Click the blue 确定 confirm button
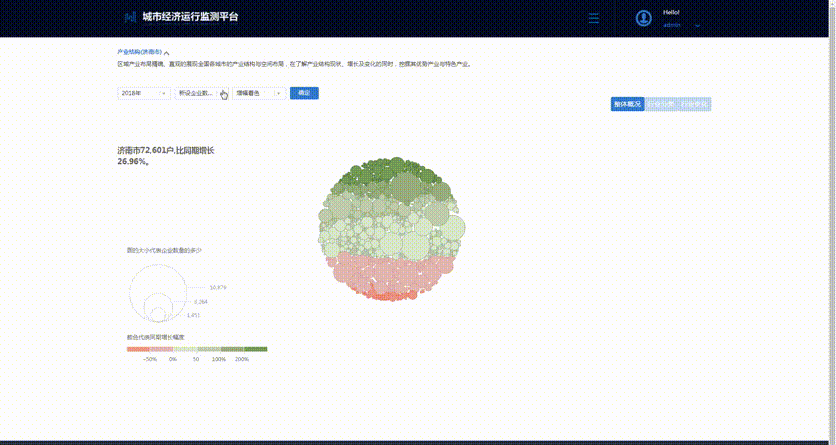This screenshot has width=836, height=445. (304, 93)
